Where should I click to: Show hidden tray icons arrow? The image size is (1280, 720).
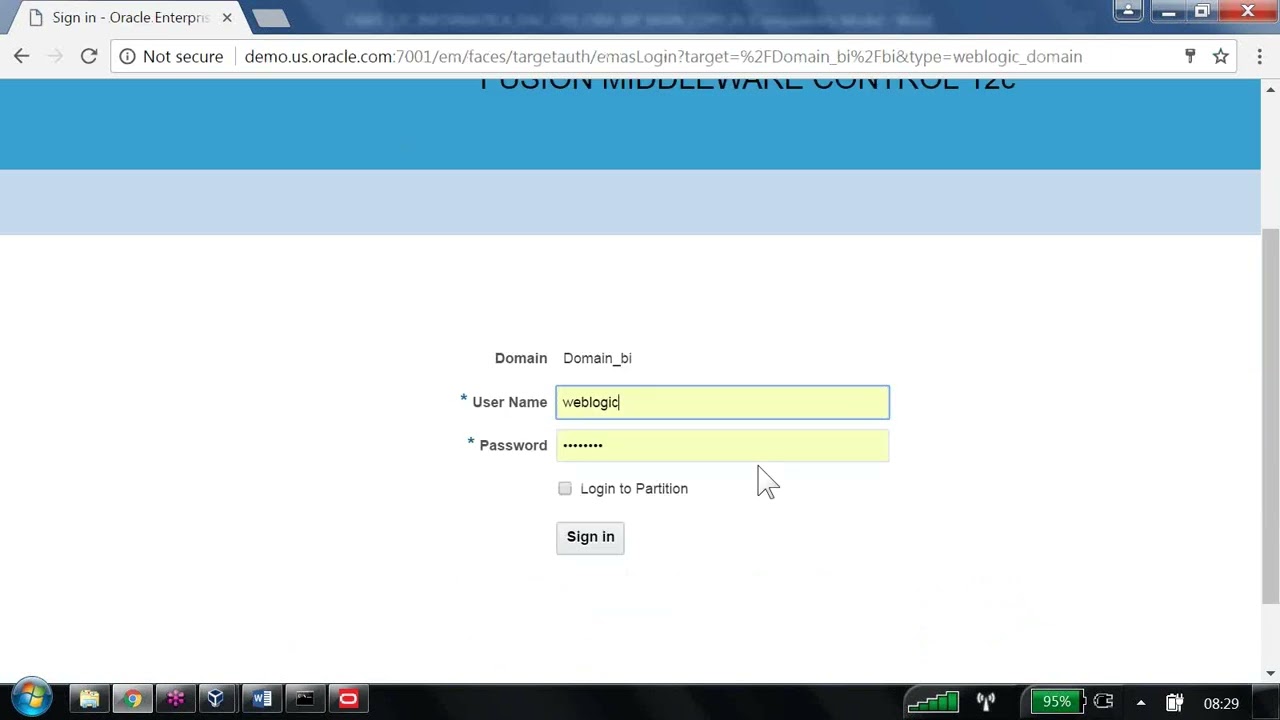click(1140, 703)
